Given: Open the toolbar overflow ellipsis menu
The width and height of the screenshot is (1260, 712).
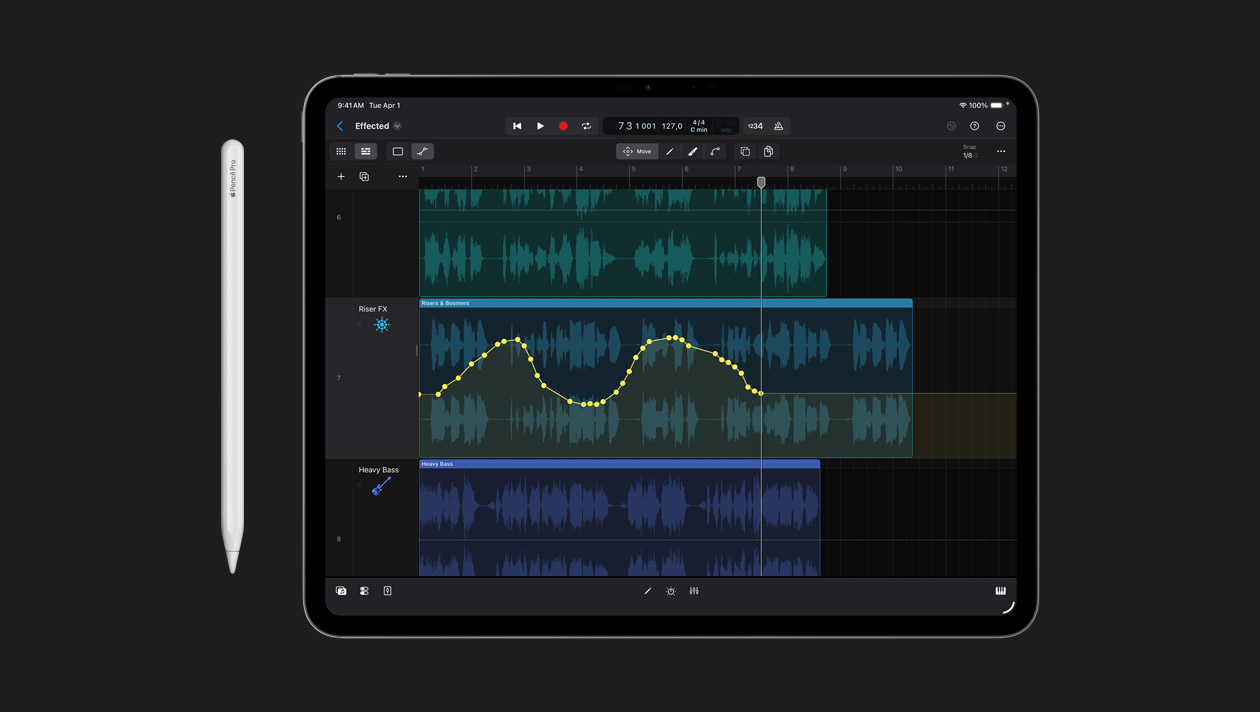Looking at the screenshot, I should 1000,151.
